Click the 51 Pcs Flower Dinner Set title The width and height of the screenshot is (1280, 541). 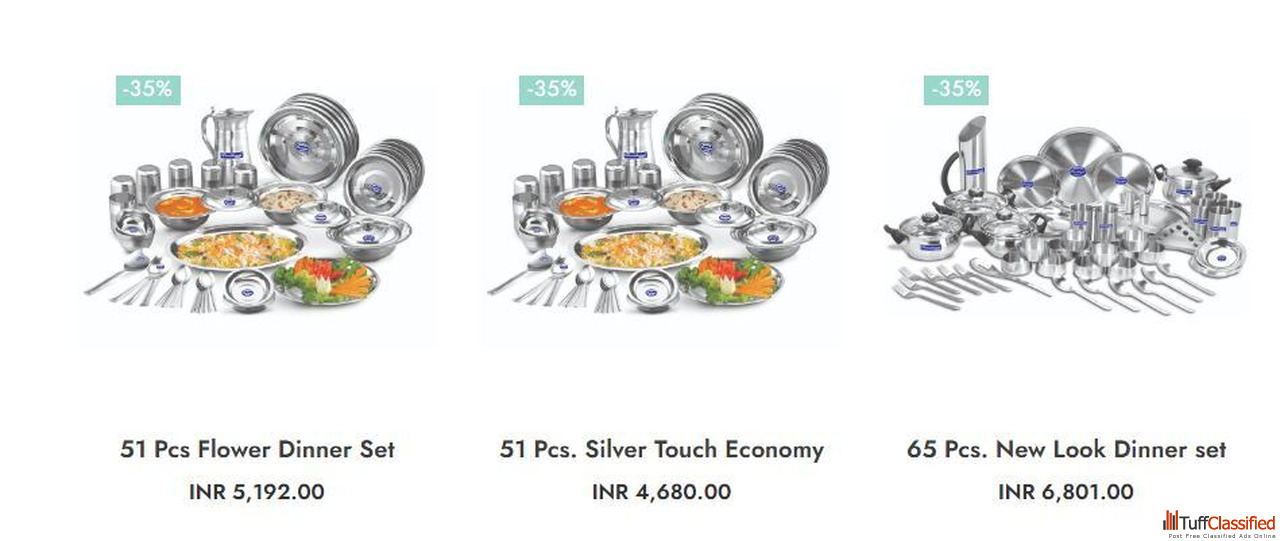(258, 449)
